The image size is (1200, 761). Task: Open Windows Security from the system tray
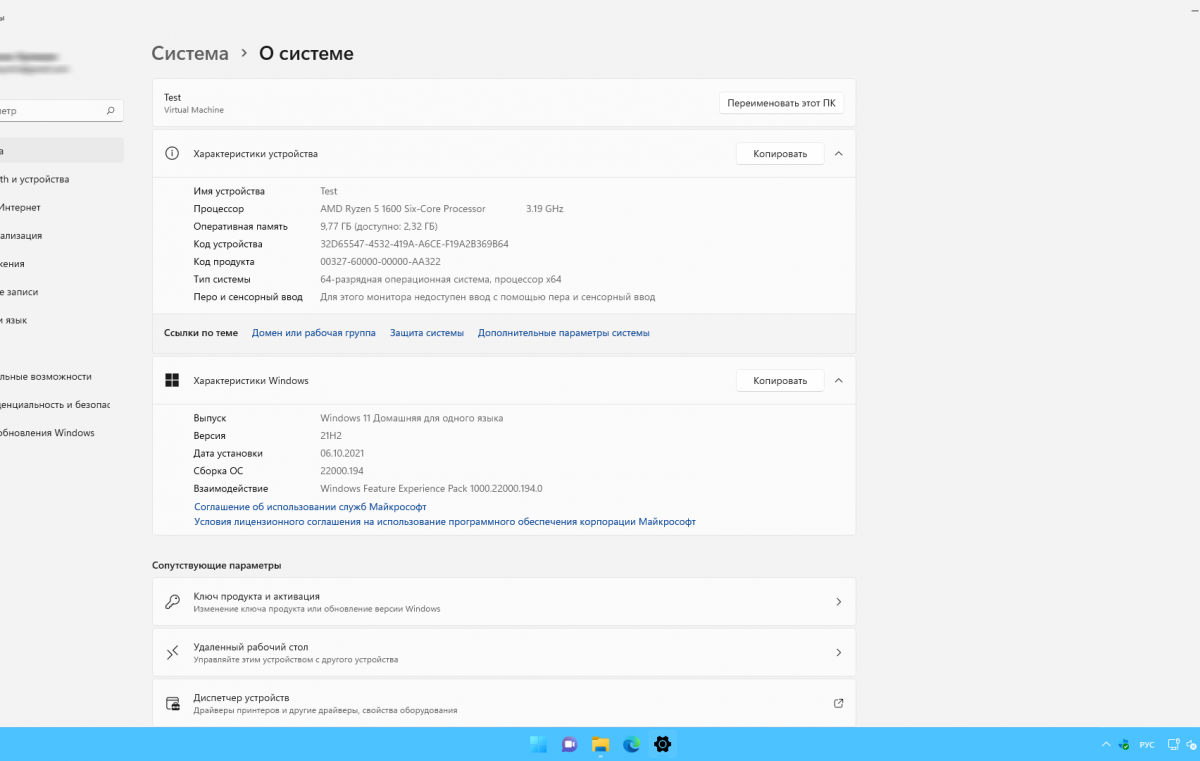click(x=1124, y=745)
